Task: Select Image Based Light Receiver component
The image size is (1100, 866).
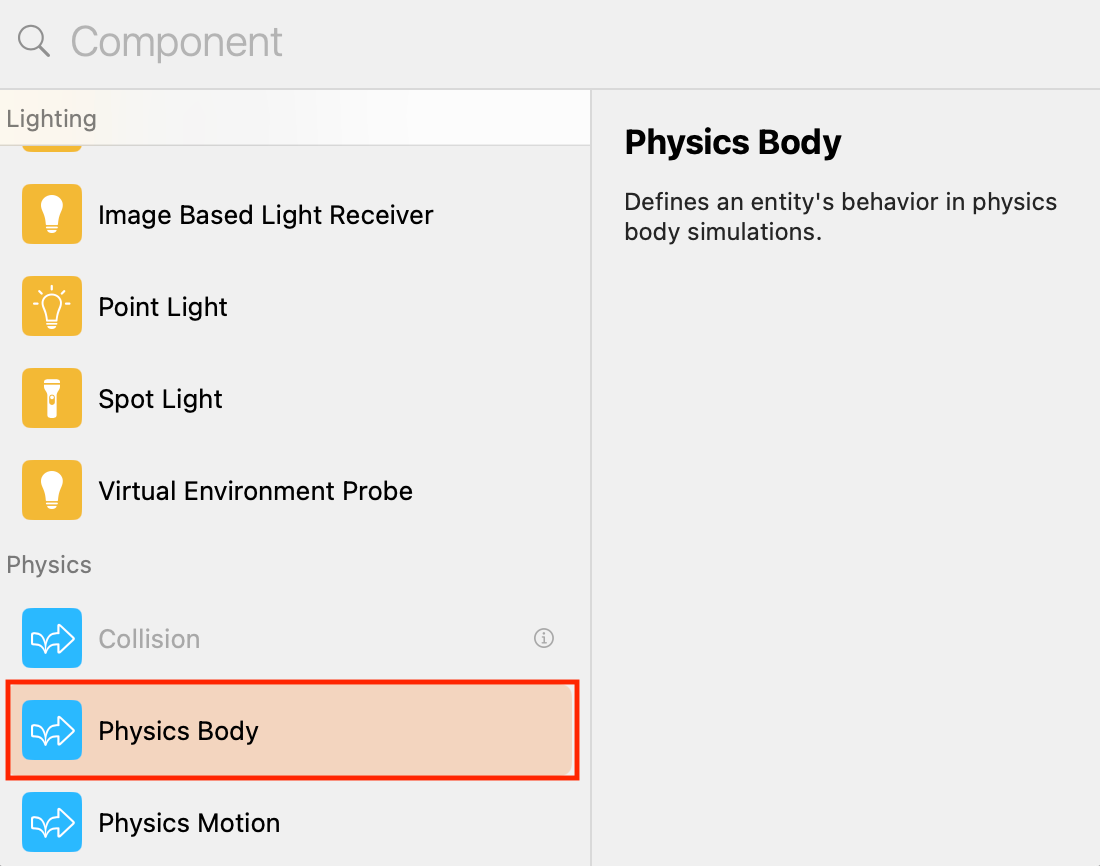Action: (x=265, y=215)
